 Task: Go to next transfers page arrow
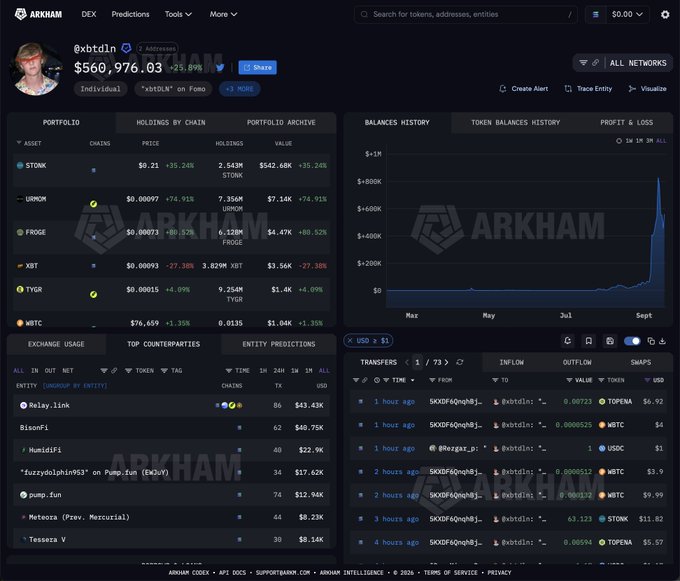[x=446, y=362]
